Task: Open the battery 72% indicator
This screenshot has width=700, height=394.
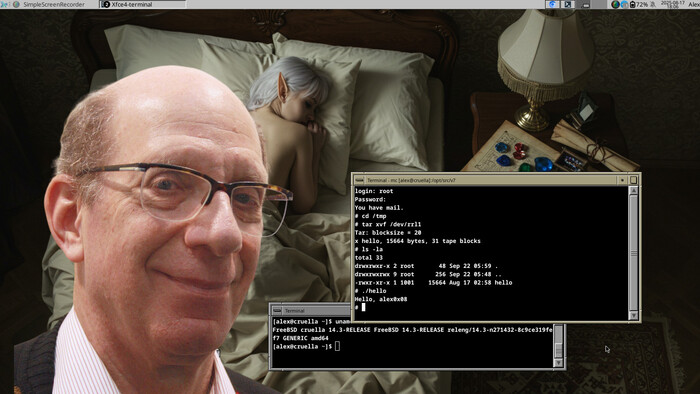Action: [x=638, y=4]
